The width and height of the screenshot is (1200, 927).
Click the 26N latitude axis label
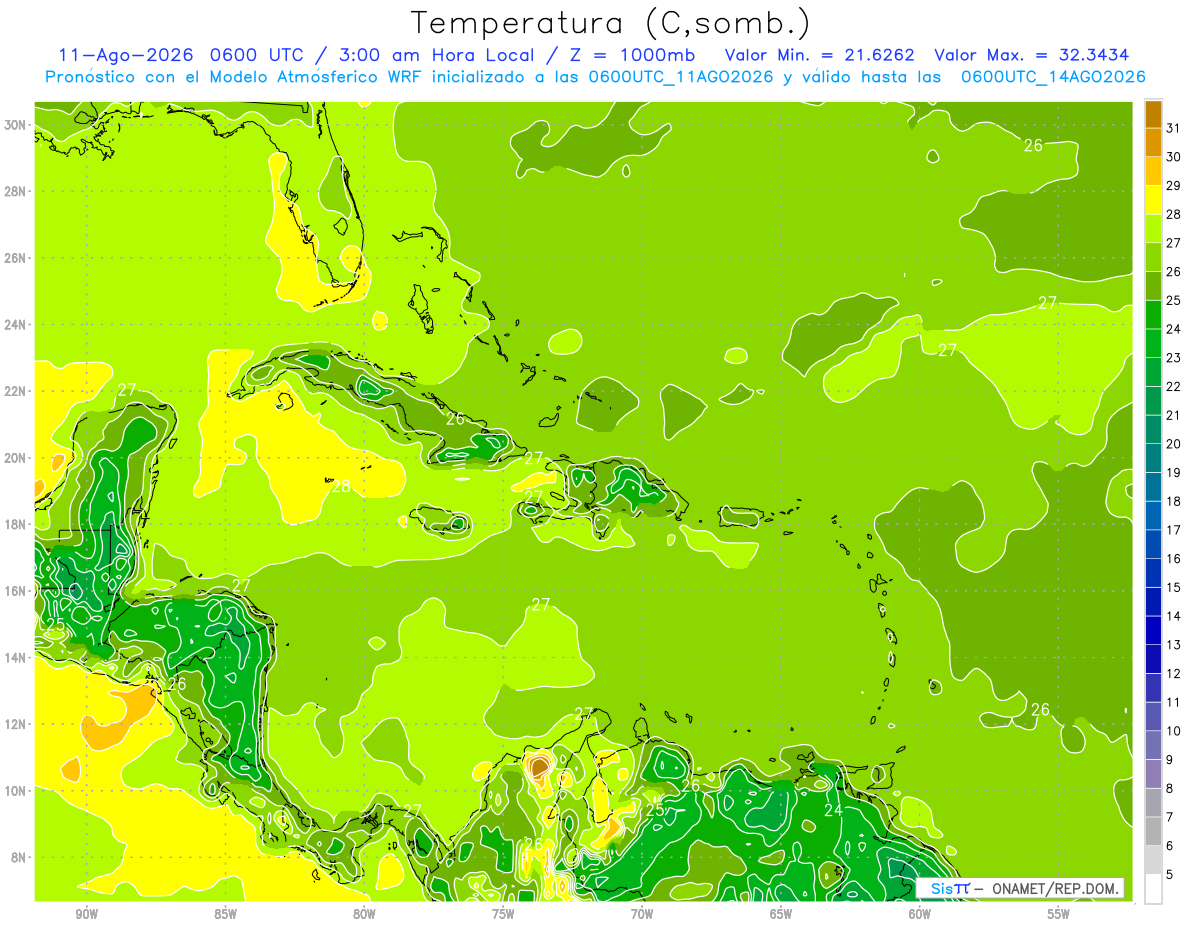(16, 258)
